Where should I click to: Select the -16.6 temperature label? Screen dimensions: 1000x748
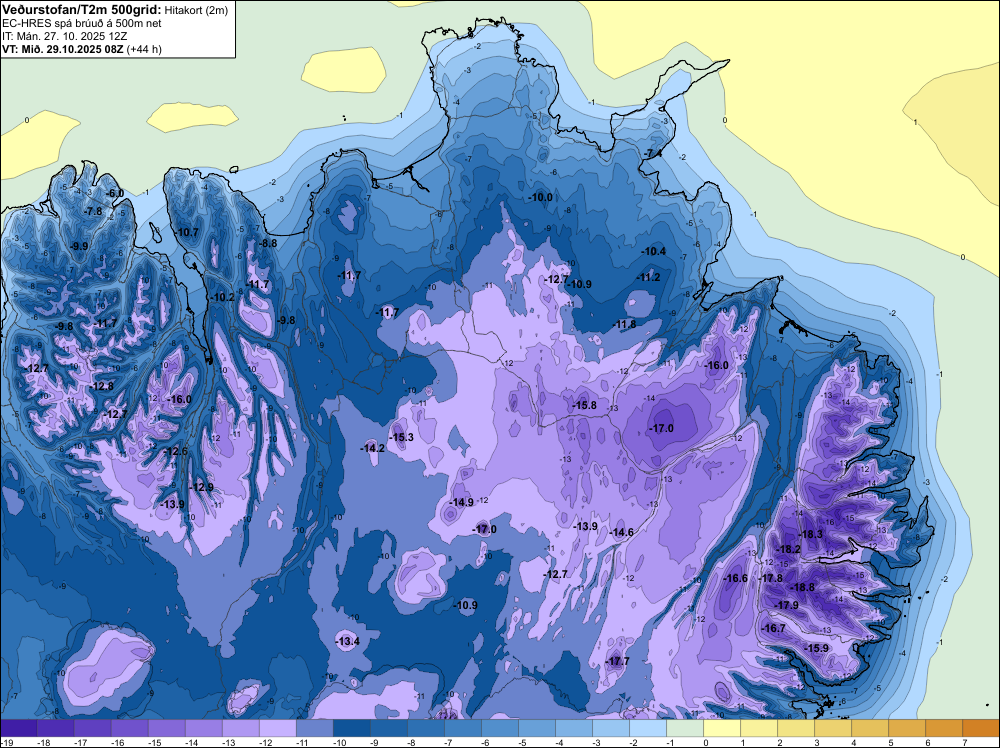point(735,578)
